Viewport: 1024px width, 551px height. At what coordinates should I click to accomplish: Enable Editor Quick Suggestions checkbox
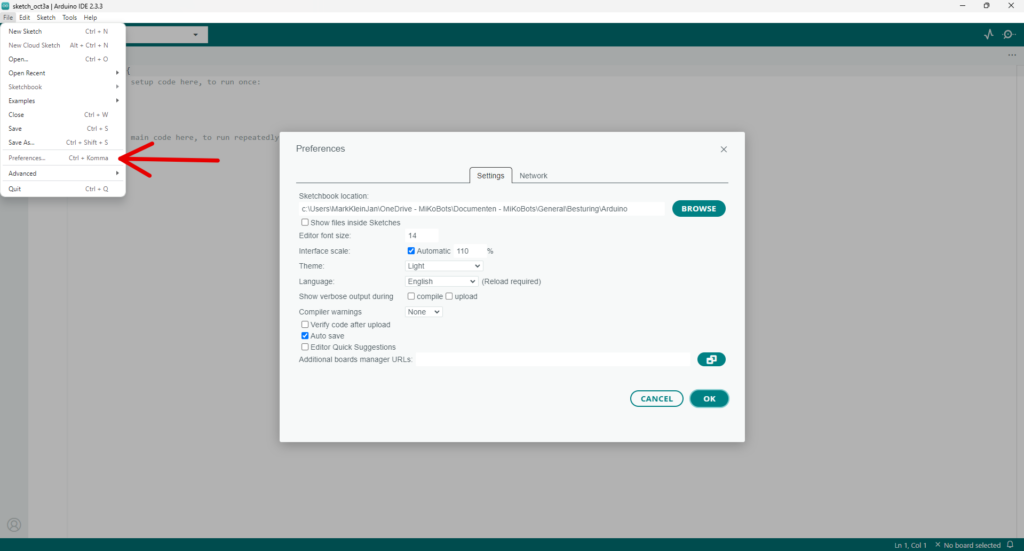[x=305, y=347]
